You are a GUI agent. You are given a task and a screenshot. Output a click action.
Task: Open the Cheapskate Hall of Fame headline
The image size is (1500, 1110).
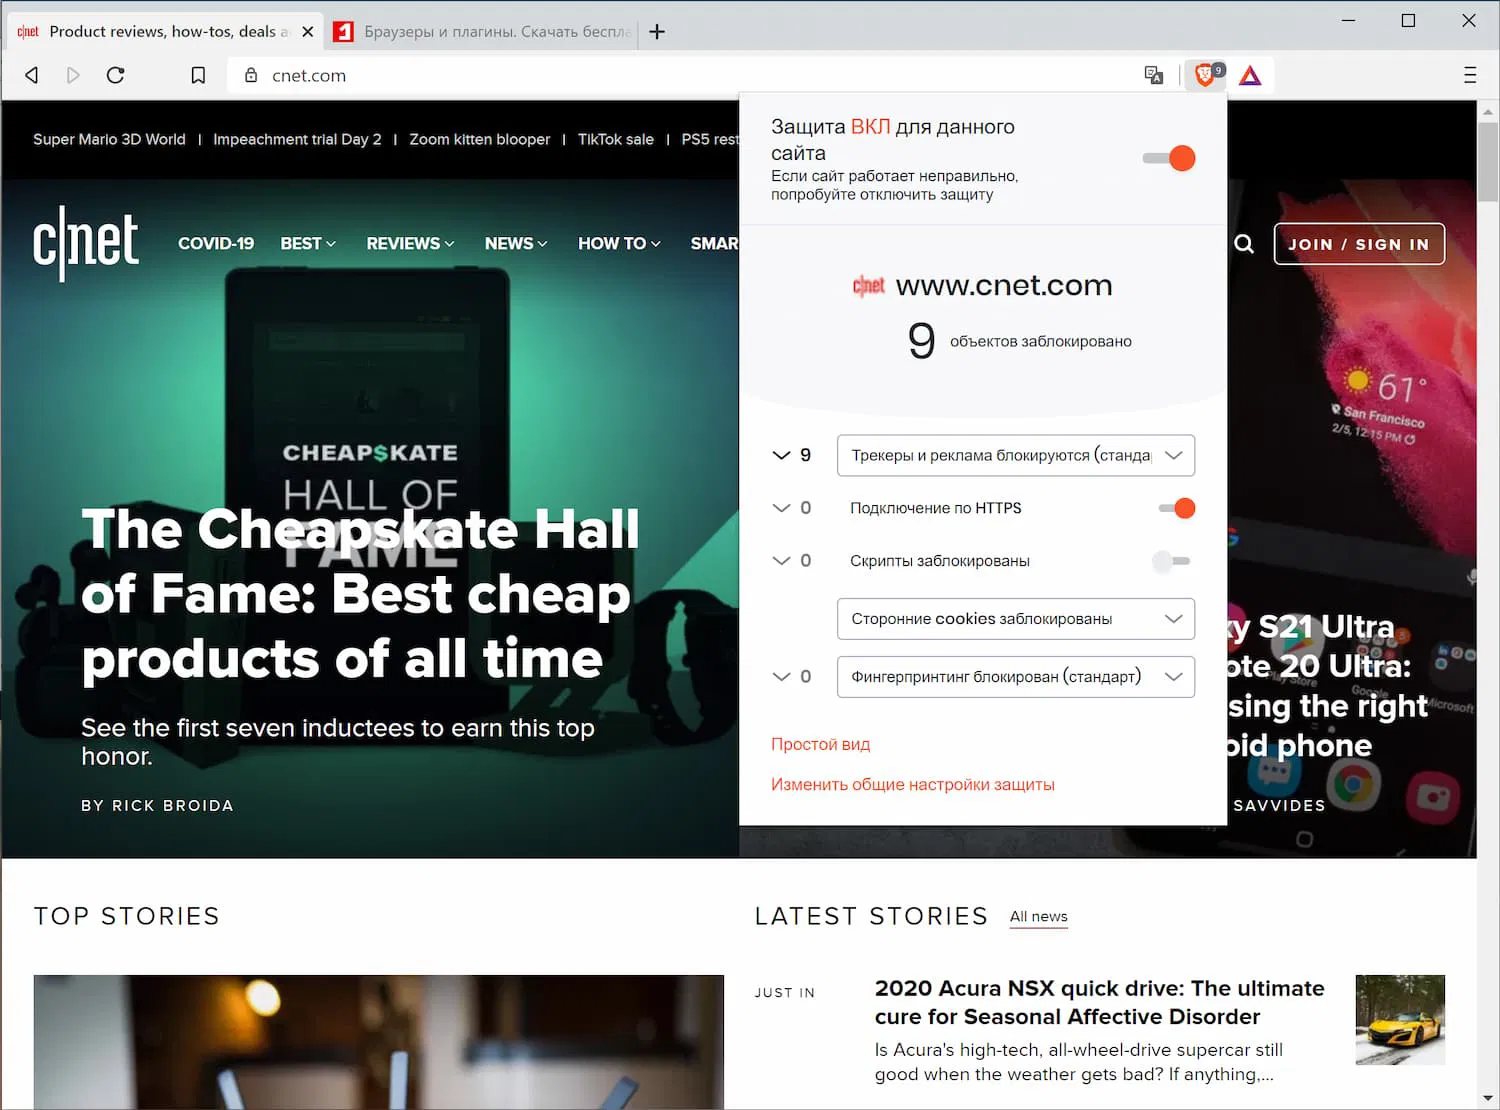click(x=360, y=594)
